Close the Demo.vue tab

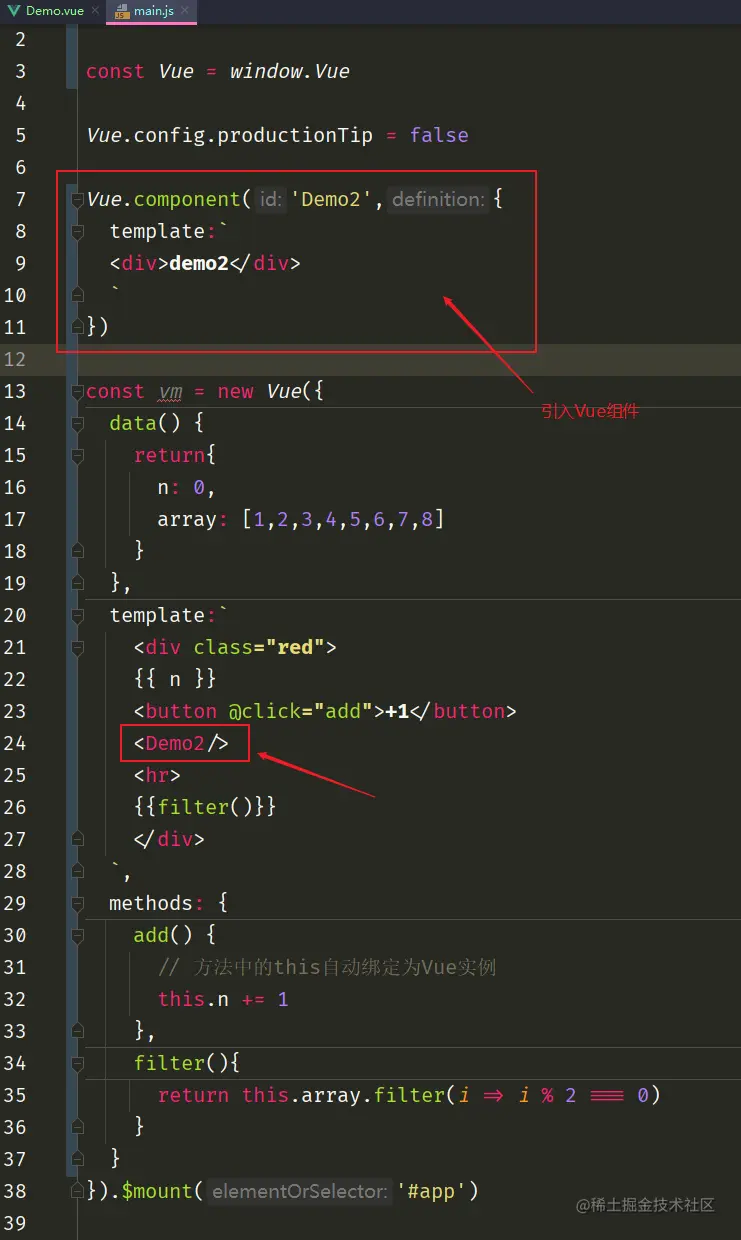95,11
